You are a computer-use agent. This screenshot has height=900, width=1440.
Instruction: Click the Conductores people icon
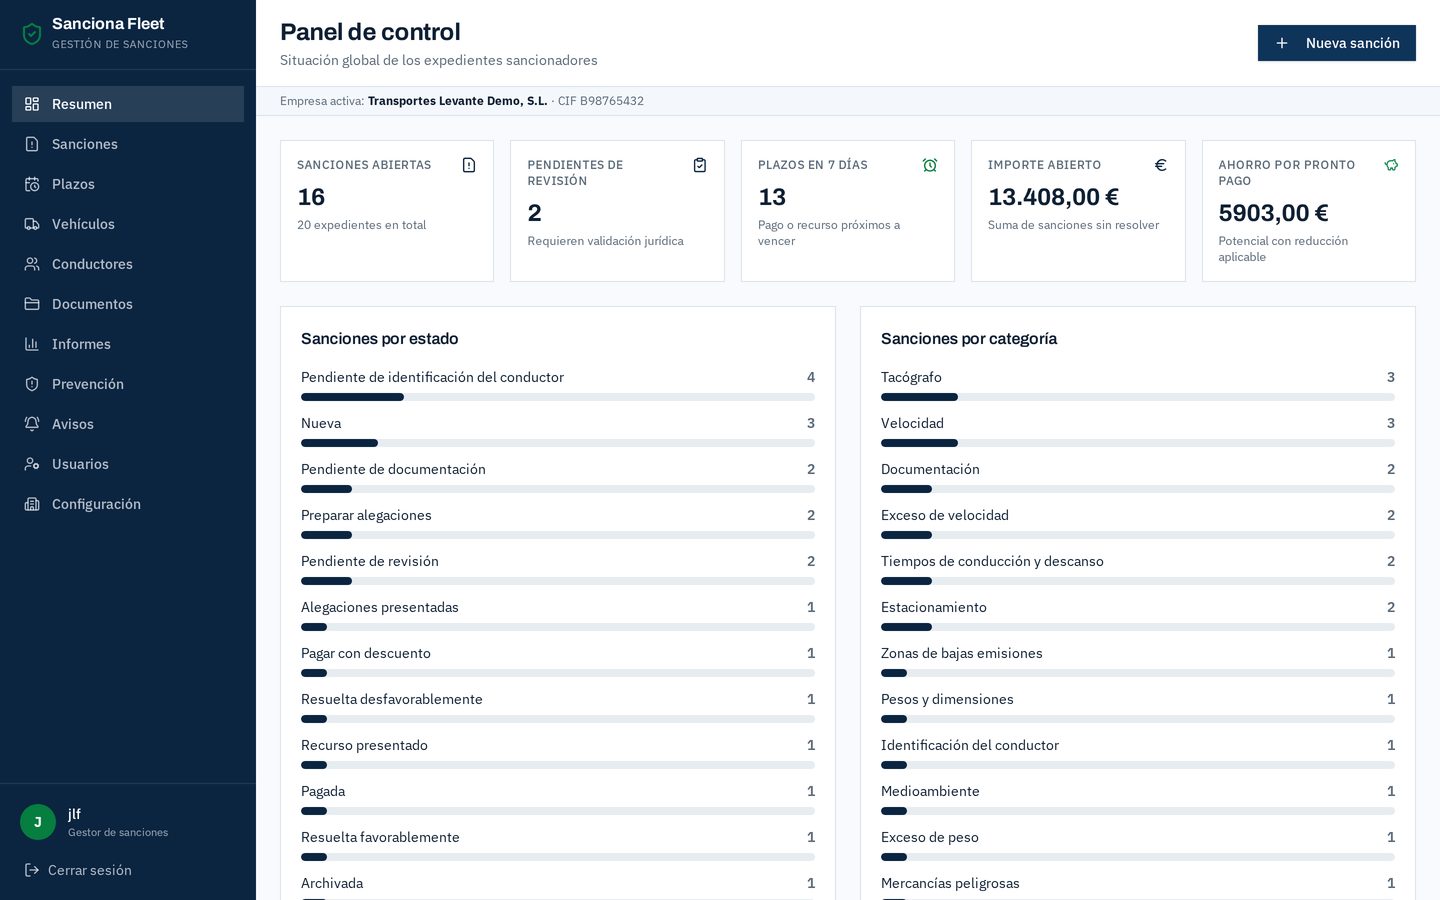tap(32, 264)
